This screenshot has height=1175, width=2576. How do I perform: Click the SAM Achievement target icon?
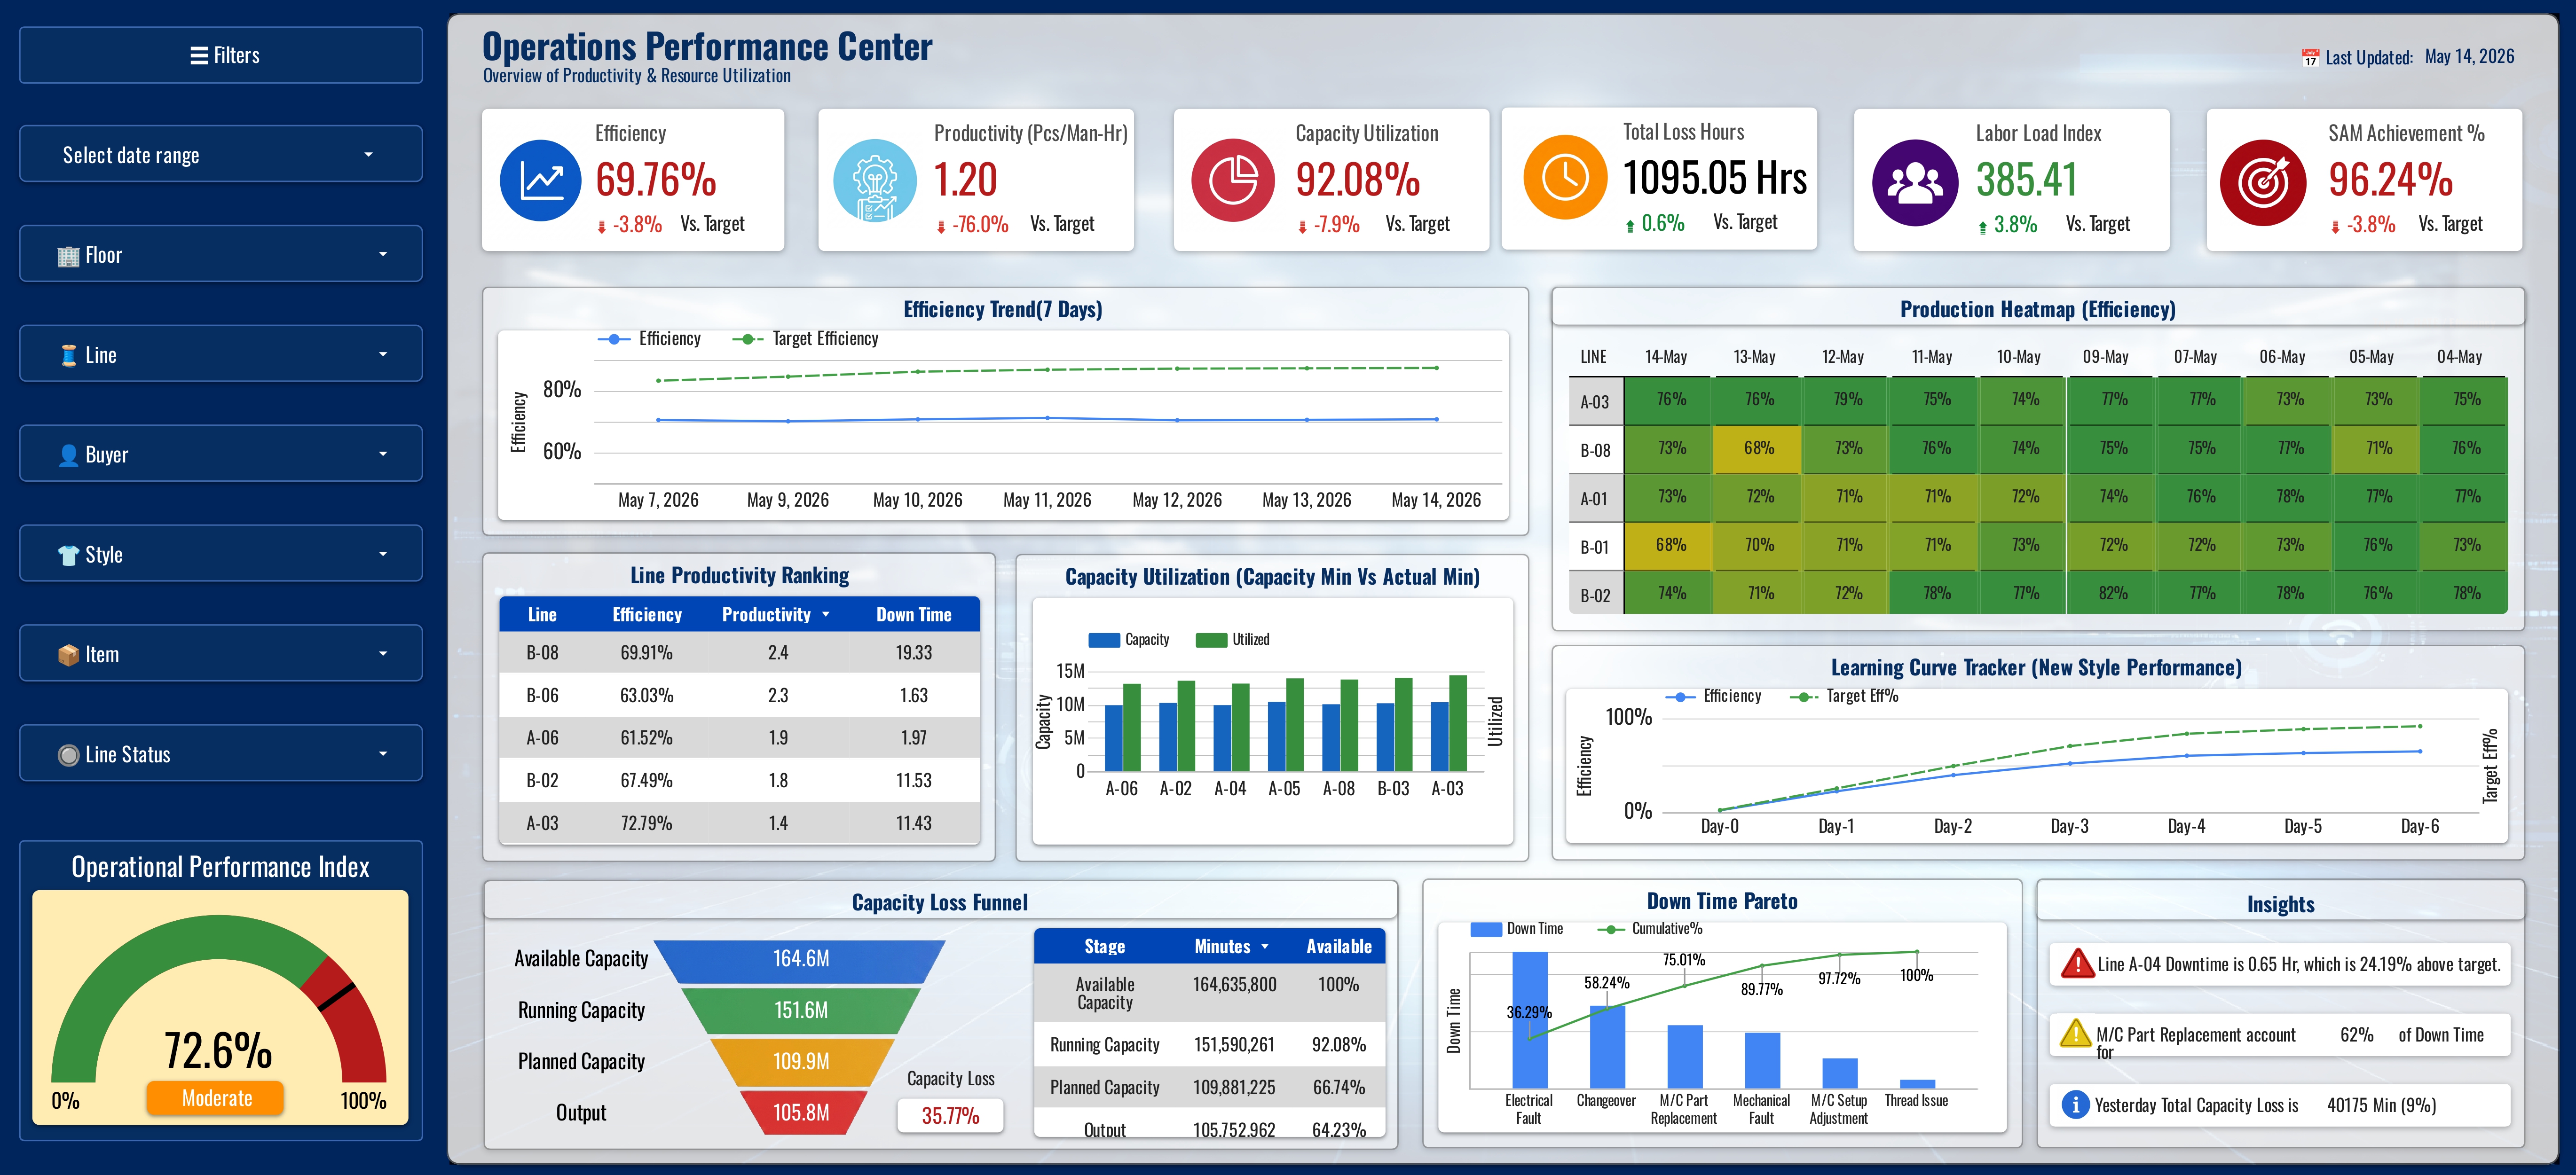coord(2263,182)
